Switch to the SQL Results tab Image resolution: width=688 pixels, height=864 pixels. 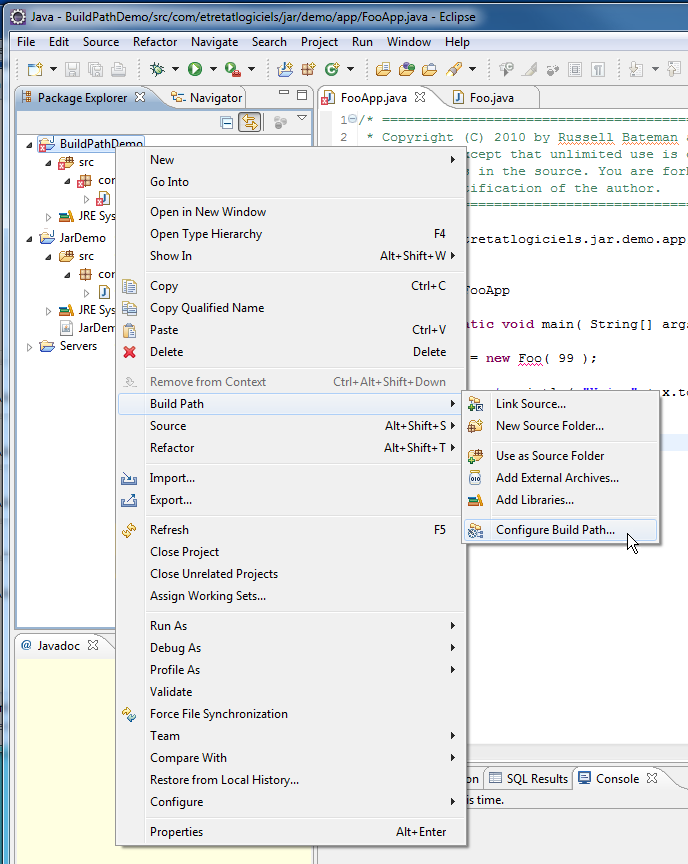[529, 779]
